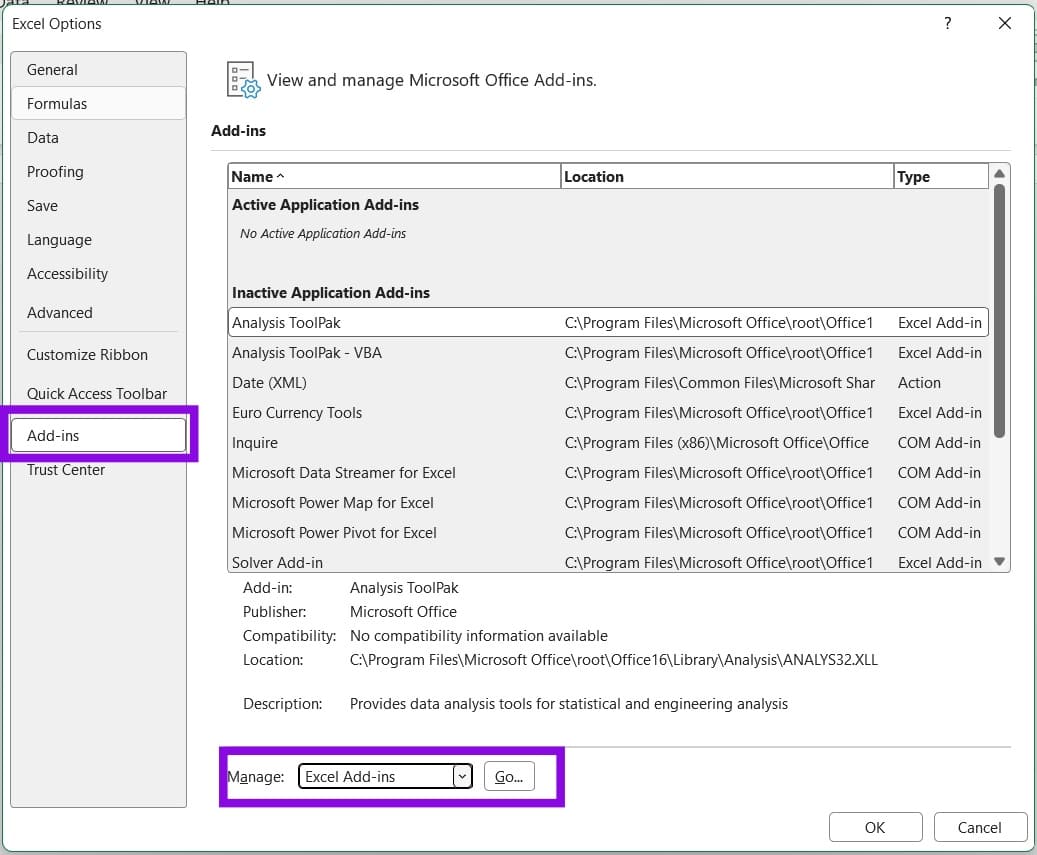Select the Formulas category
Image resolution: width=1037 pixels, height=855 pixels.
[x=99, y=103]
